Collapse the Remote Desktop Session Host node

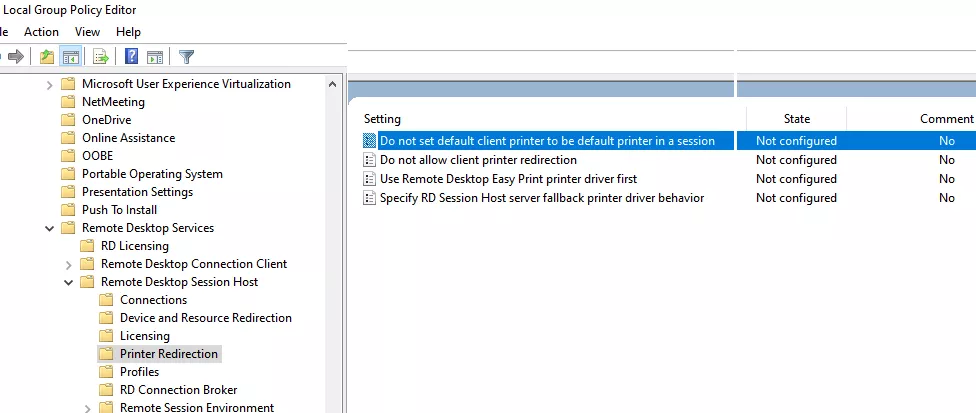point(68,282)
